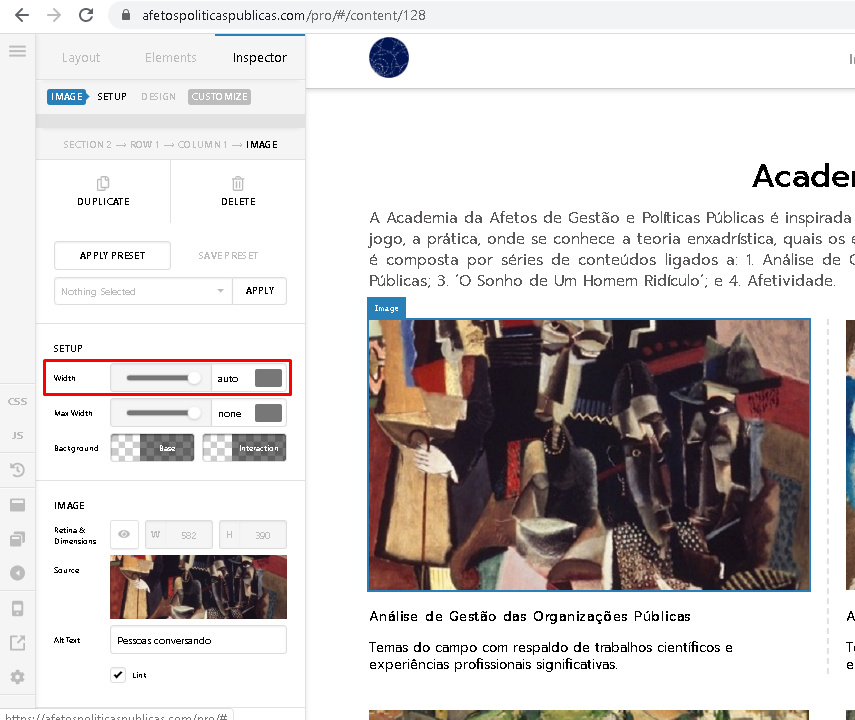855x720 pixels.
Task: Click the IMAGE element label in the inspector
Action: [67, 97]
